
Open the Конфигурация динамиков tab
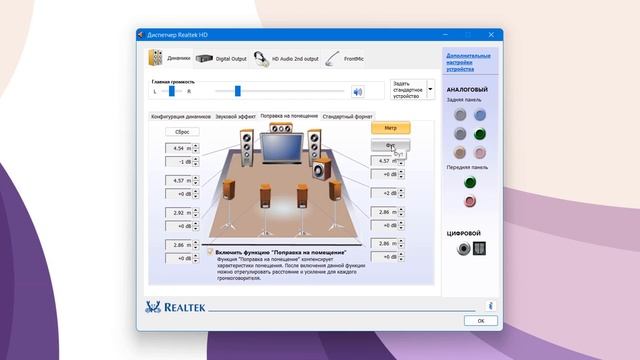181,116
